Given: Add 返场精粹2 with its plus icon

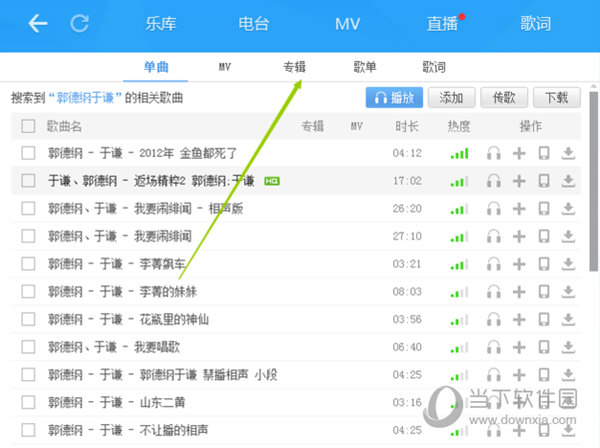Looking at the screenshot, I should (x=519, y=181).
